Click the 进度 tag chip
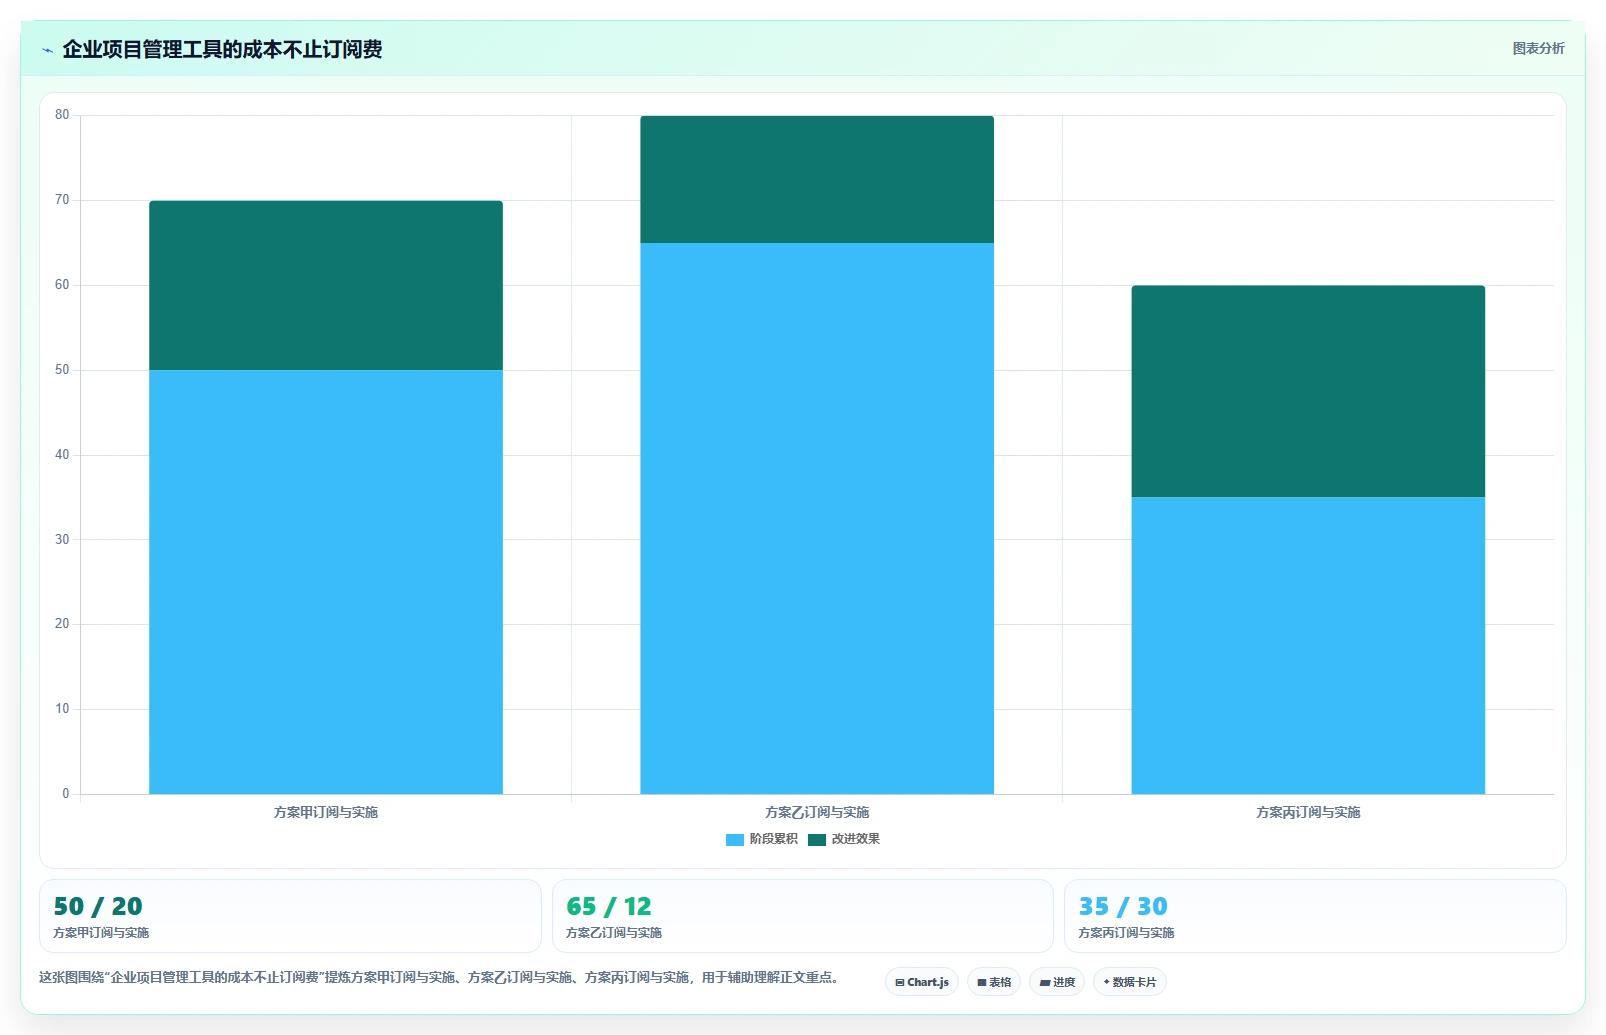 click(1057, 982)
